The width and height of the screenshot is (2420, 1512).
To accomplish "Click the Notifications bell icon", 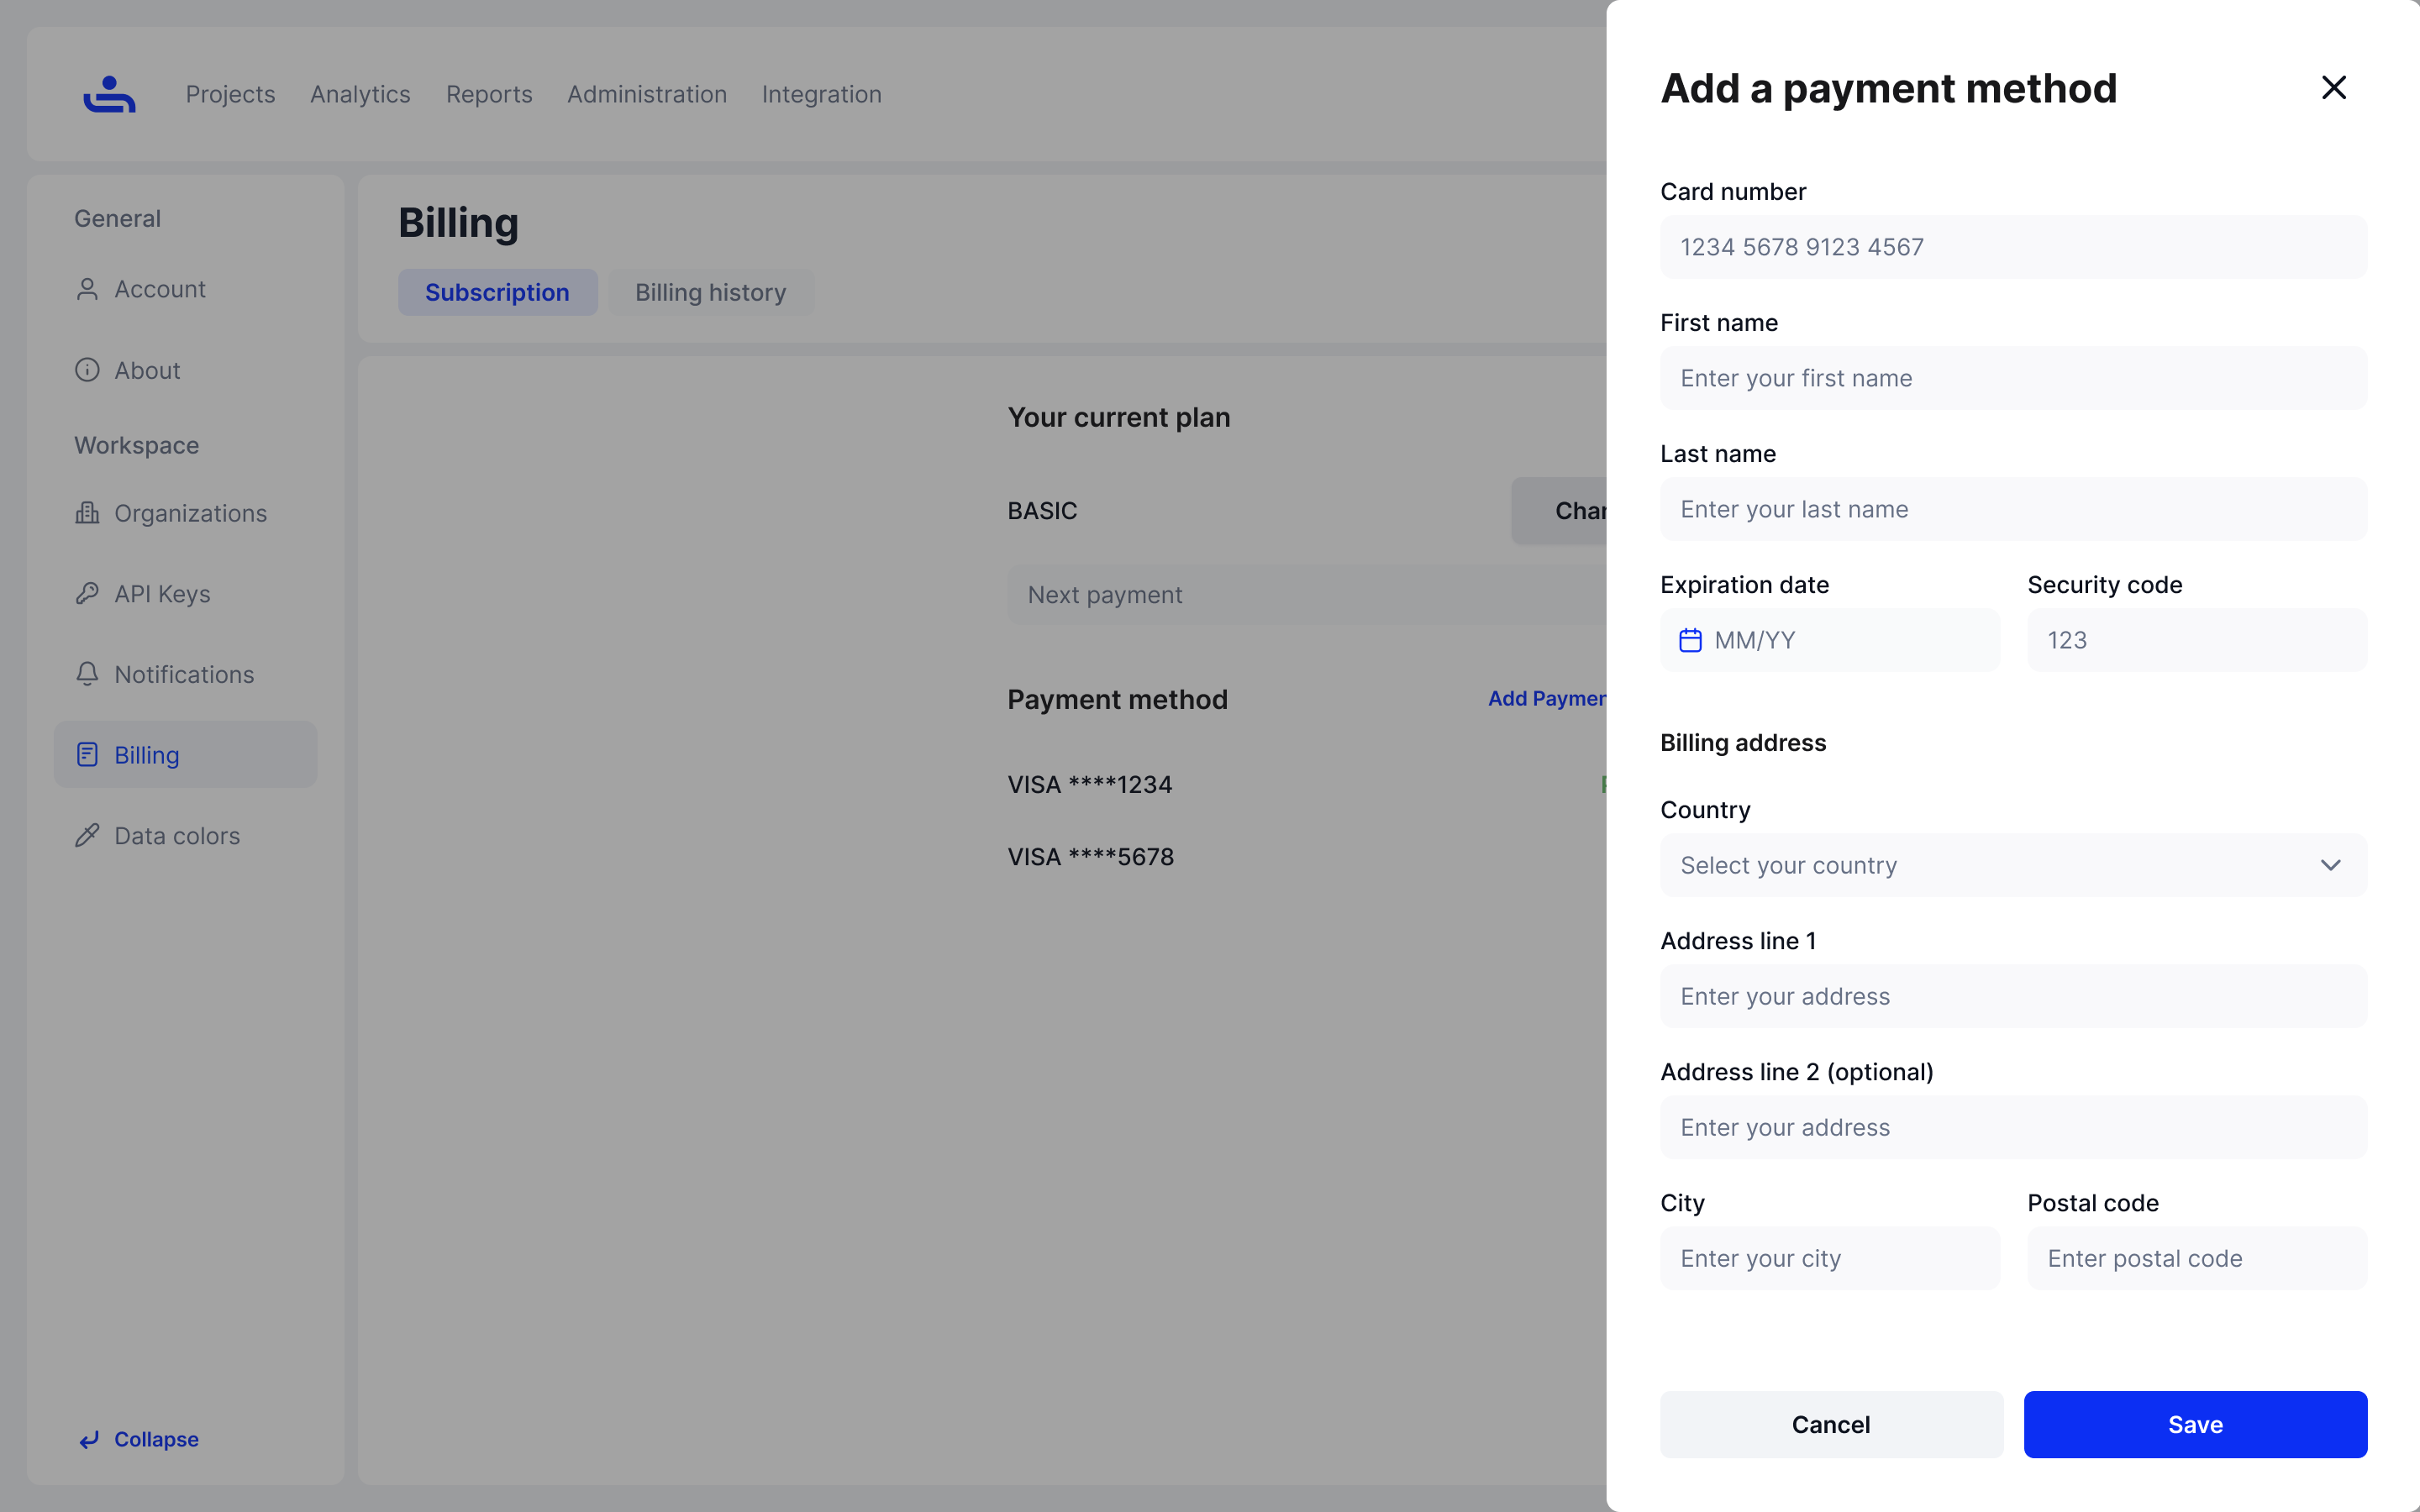I will pyautogui.click(x=87, y=674).
